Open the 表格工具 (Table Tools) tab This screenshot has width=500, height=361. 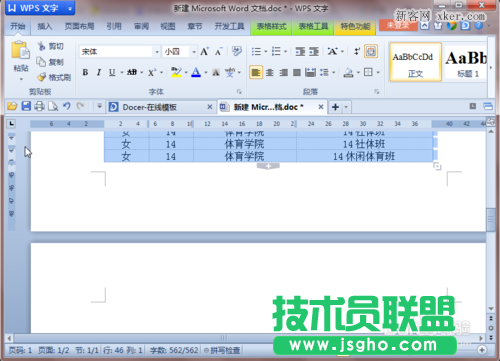point(313,26)
